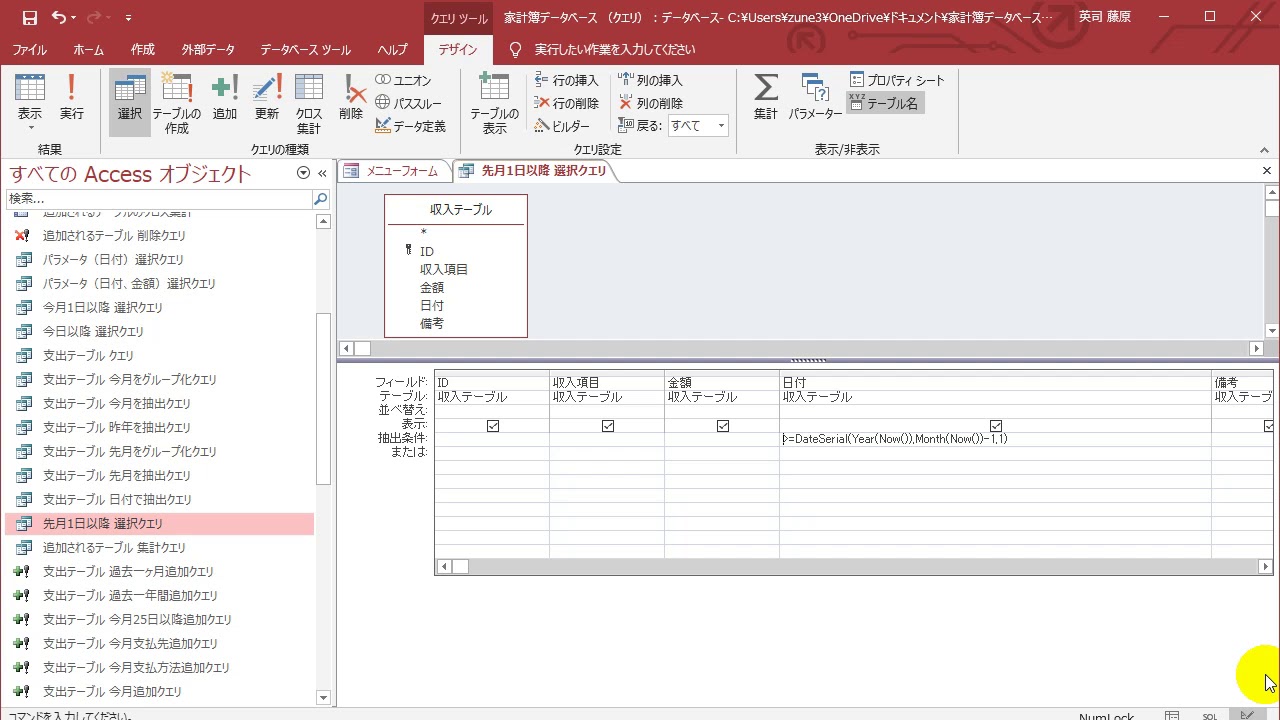
Task: Click 行の挿入 insert rows
Action: coord(567,80)
